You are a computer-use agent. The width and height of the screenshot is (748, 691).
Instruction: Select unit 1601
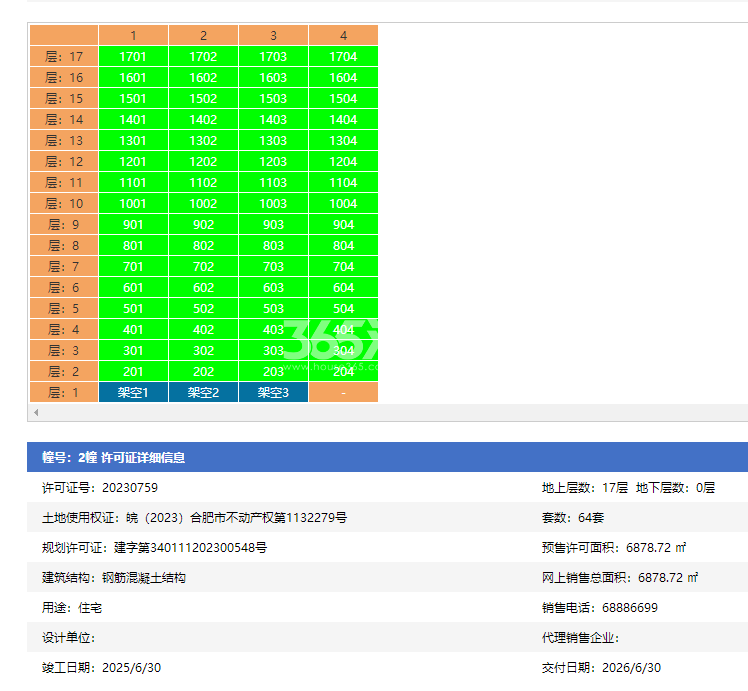133,77
